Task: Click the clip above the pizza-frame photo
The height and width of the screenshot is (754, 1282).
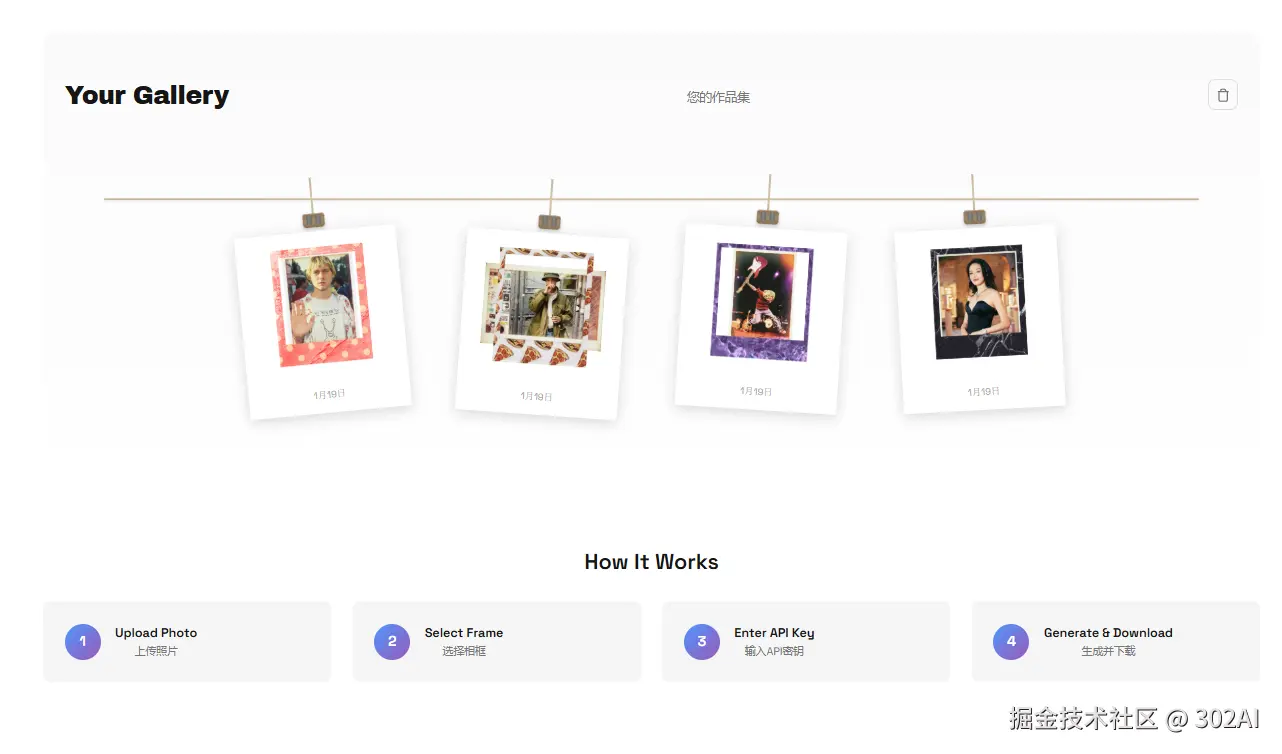Action: (549, 222)
